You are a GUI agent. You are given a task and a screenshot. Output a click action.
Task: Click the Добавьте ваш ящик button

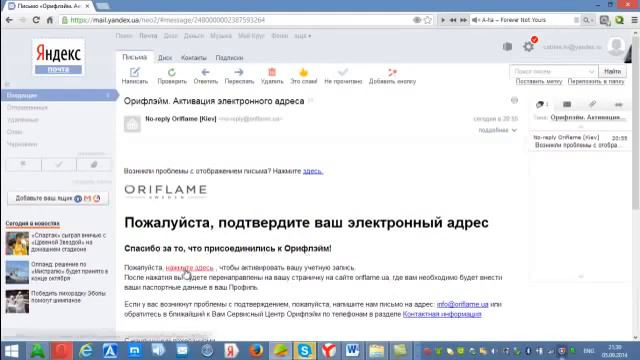[x=58, y=198]
